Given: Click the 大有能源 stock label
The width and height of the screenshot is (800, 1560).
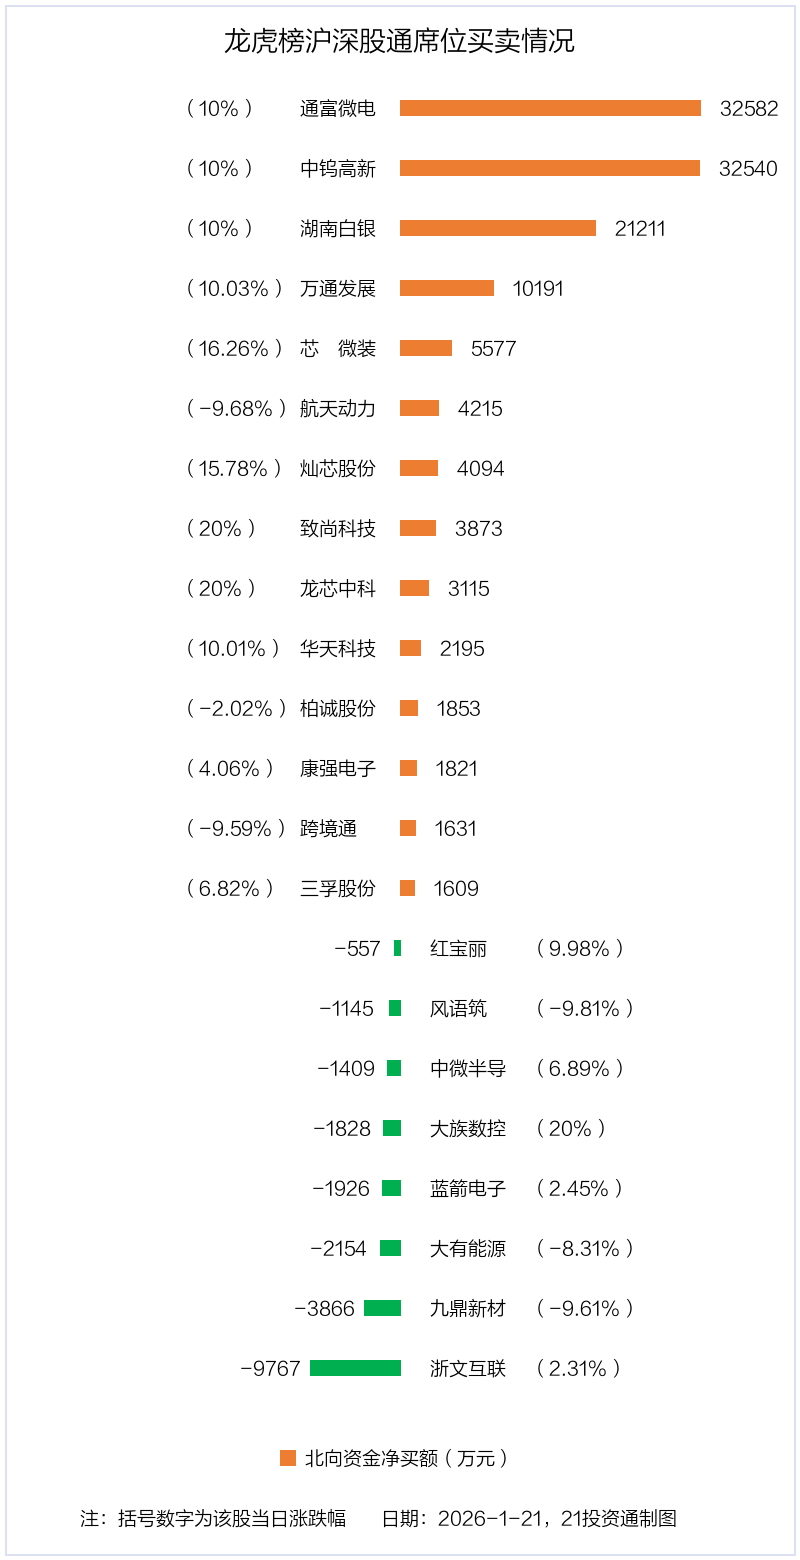Looking at the screenshot, I should coord(468,1248).
